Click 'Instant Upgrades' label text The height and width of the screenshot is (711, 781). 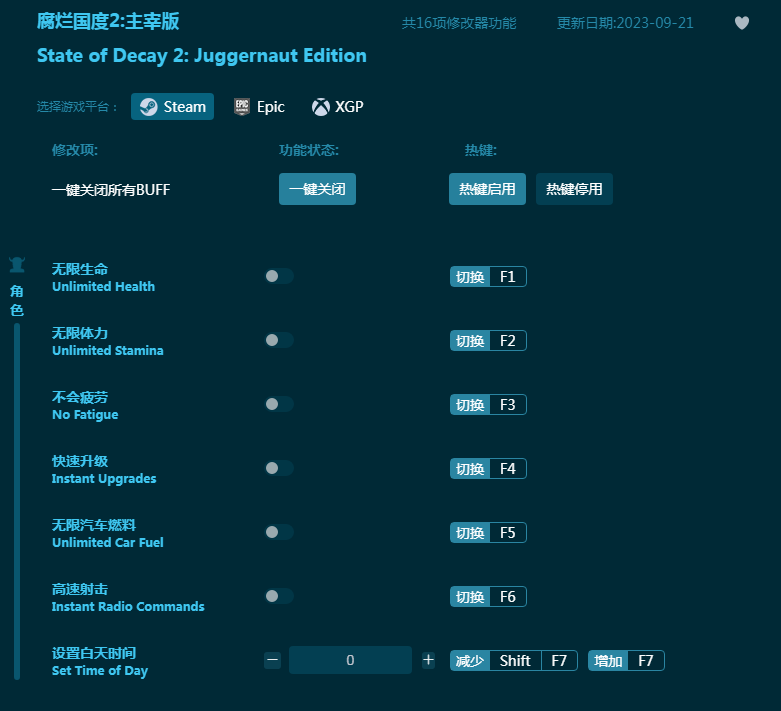click(x=104, y=479)
